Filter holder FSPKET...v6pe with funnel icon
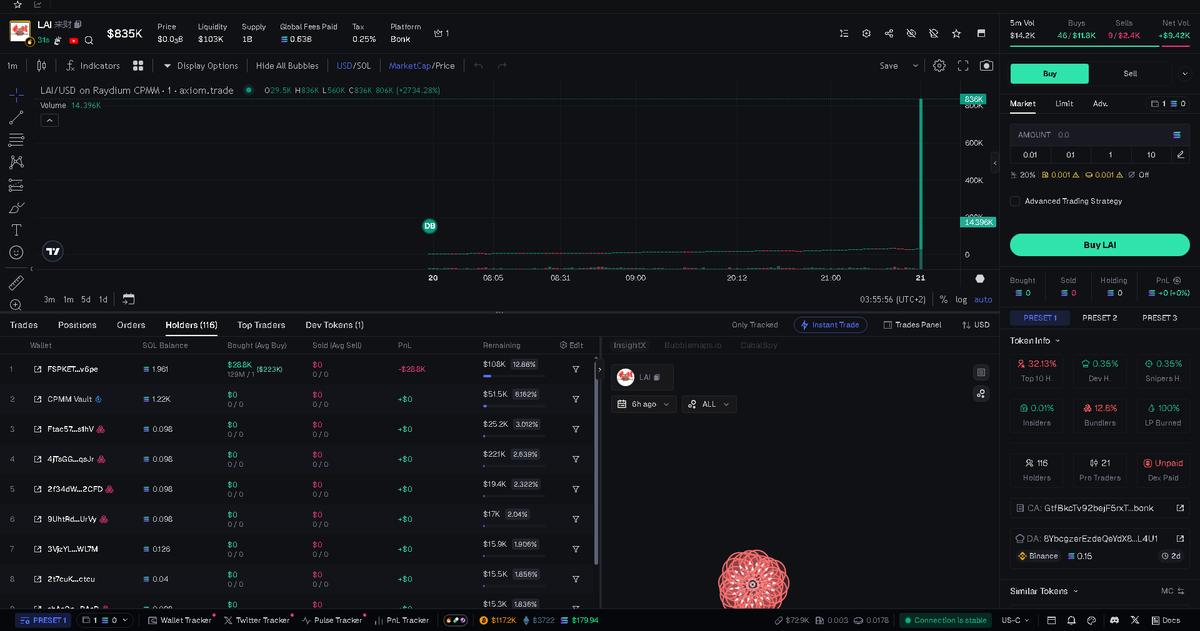Image resolution: width=1200 pixels, height=631 pixels. tap(576, 369)
